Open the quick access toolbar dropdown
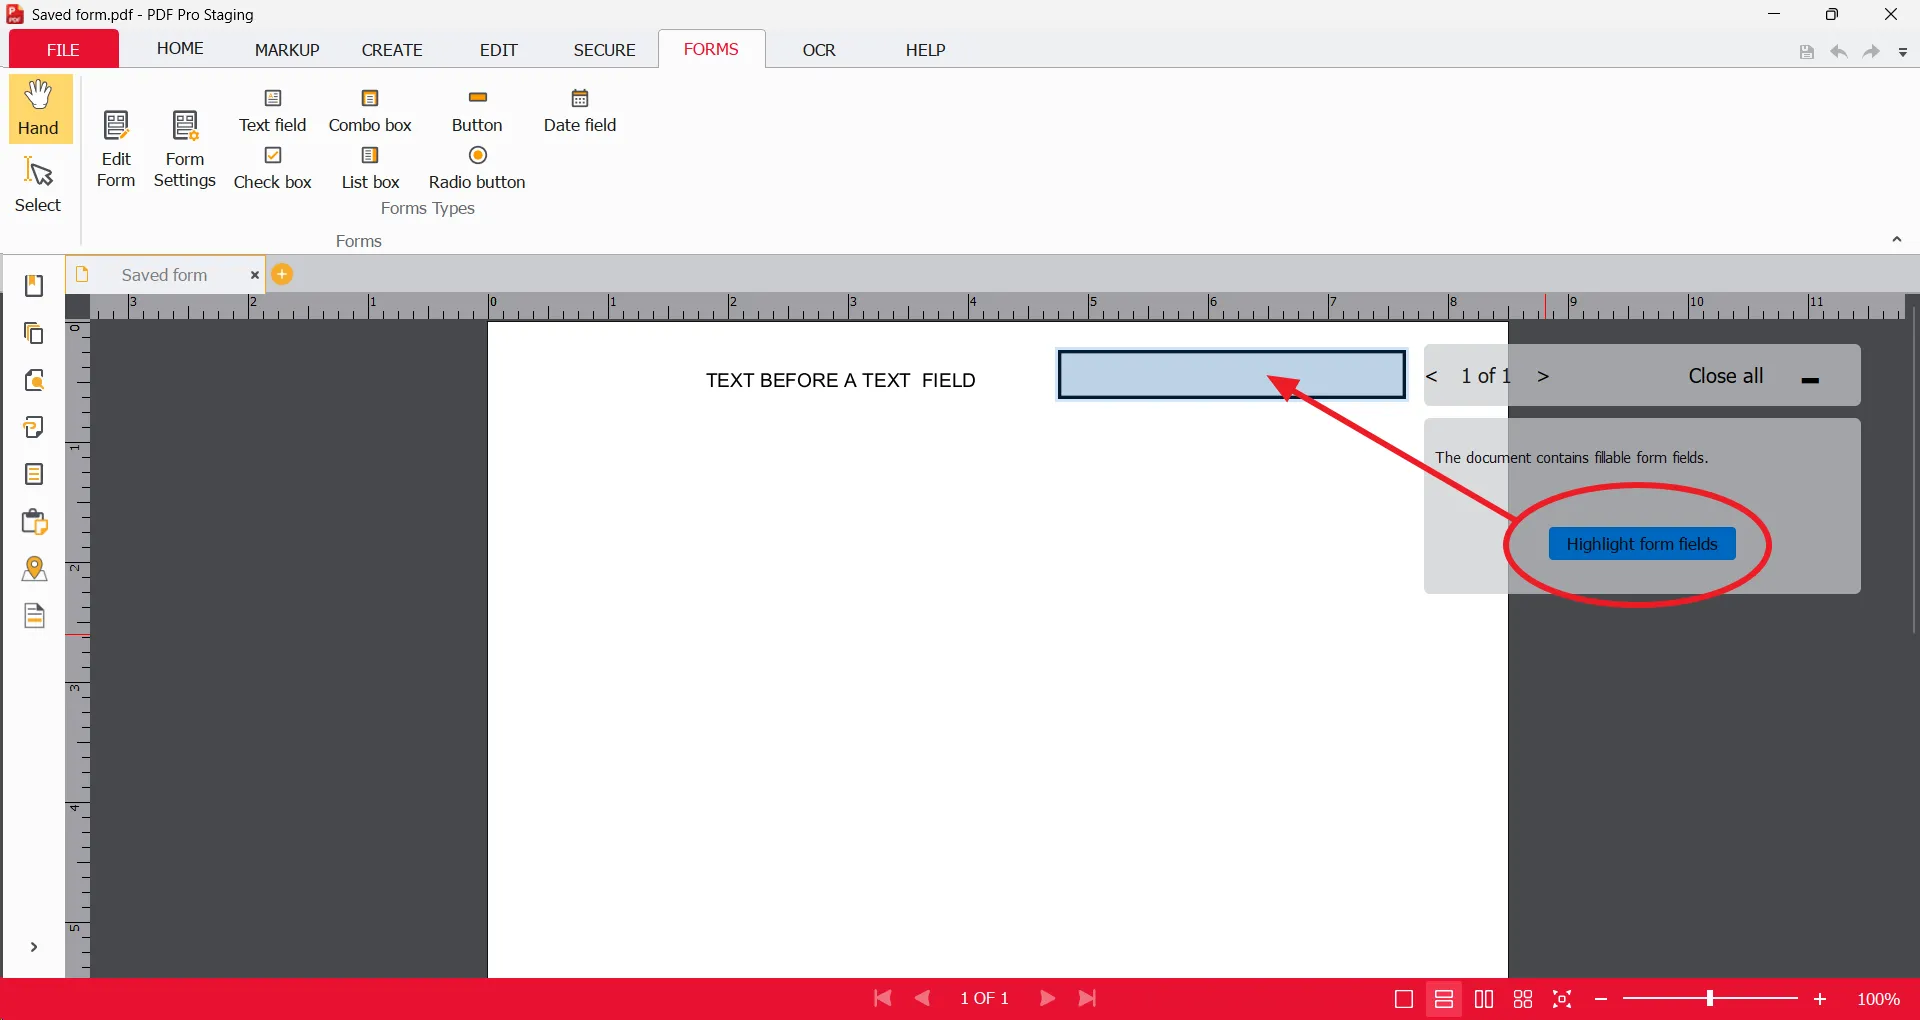 pos(1903,52)
